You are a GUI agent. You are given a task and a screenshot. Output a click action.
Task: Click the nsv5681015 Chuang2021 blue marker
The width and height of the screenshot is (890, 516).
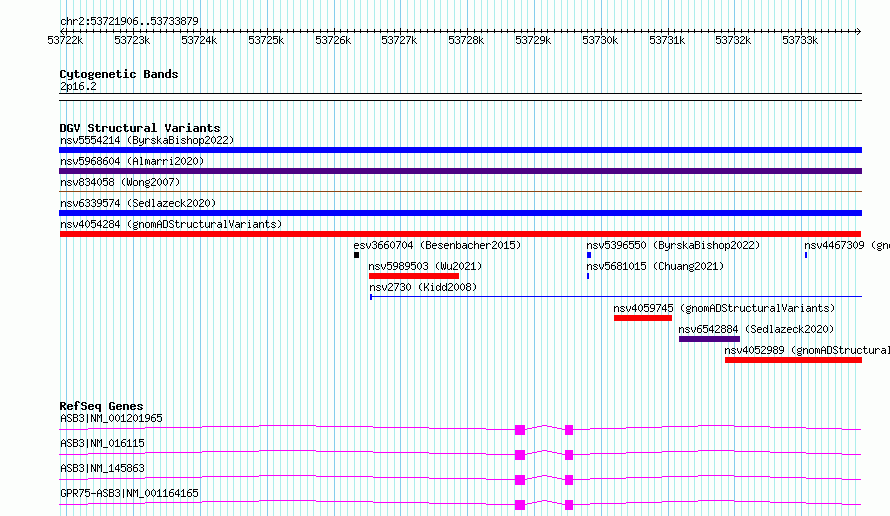pyautogui.click(x=588, y=276)
